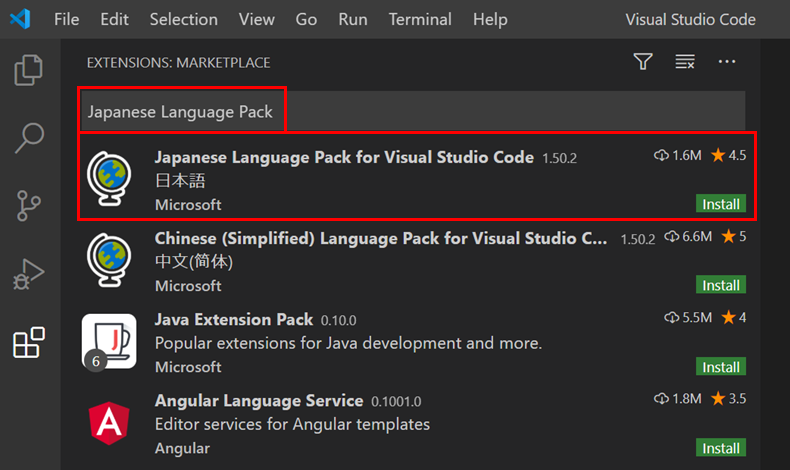Image resolution: width=790 pixels, height=470 pixels.
Task: Open the Search view in activity bar
Action: [x=29, y=138]
